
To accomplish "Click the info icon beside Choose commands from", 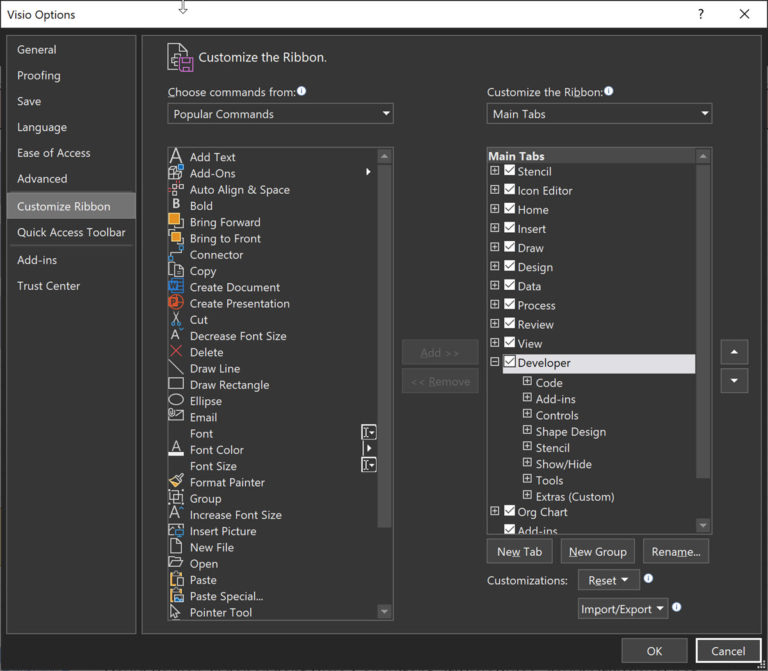I will point(302,91).
